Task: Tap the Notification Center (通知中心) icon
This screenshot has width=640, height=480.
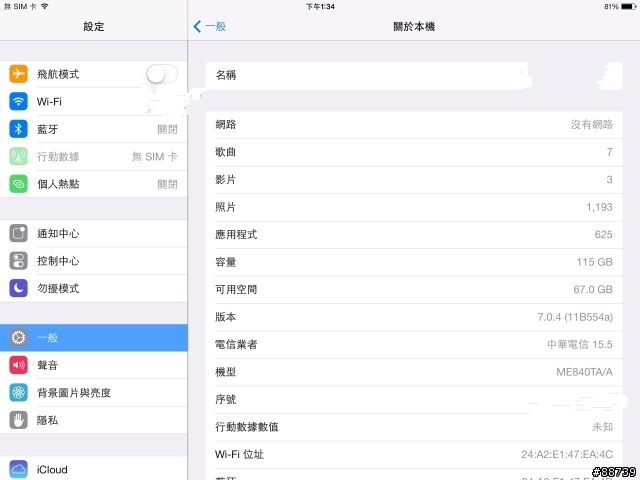Action: click(x=18, y=233)
